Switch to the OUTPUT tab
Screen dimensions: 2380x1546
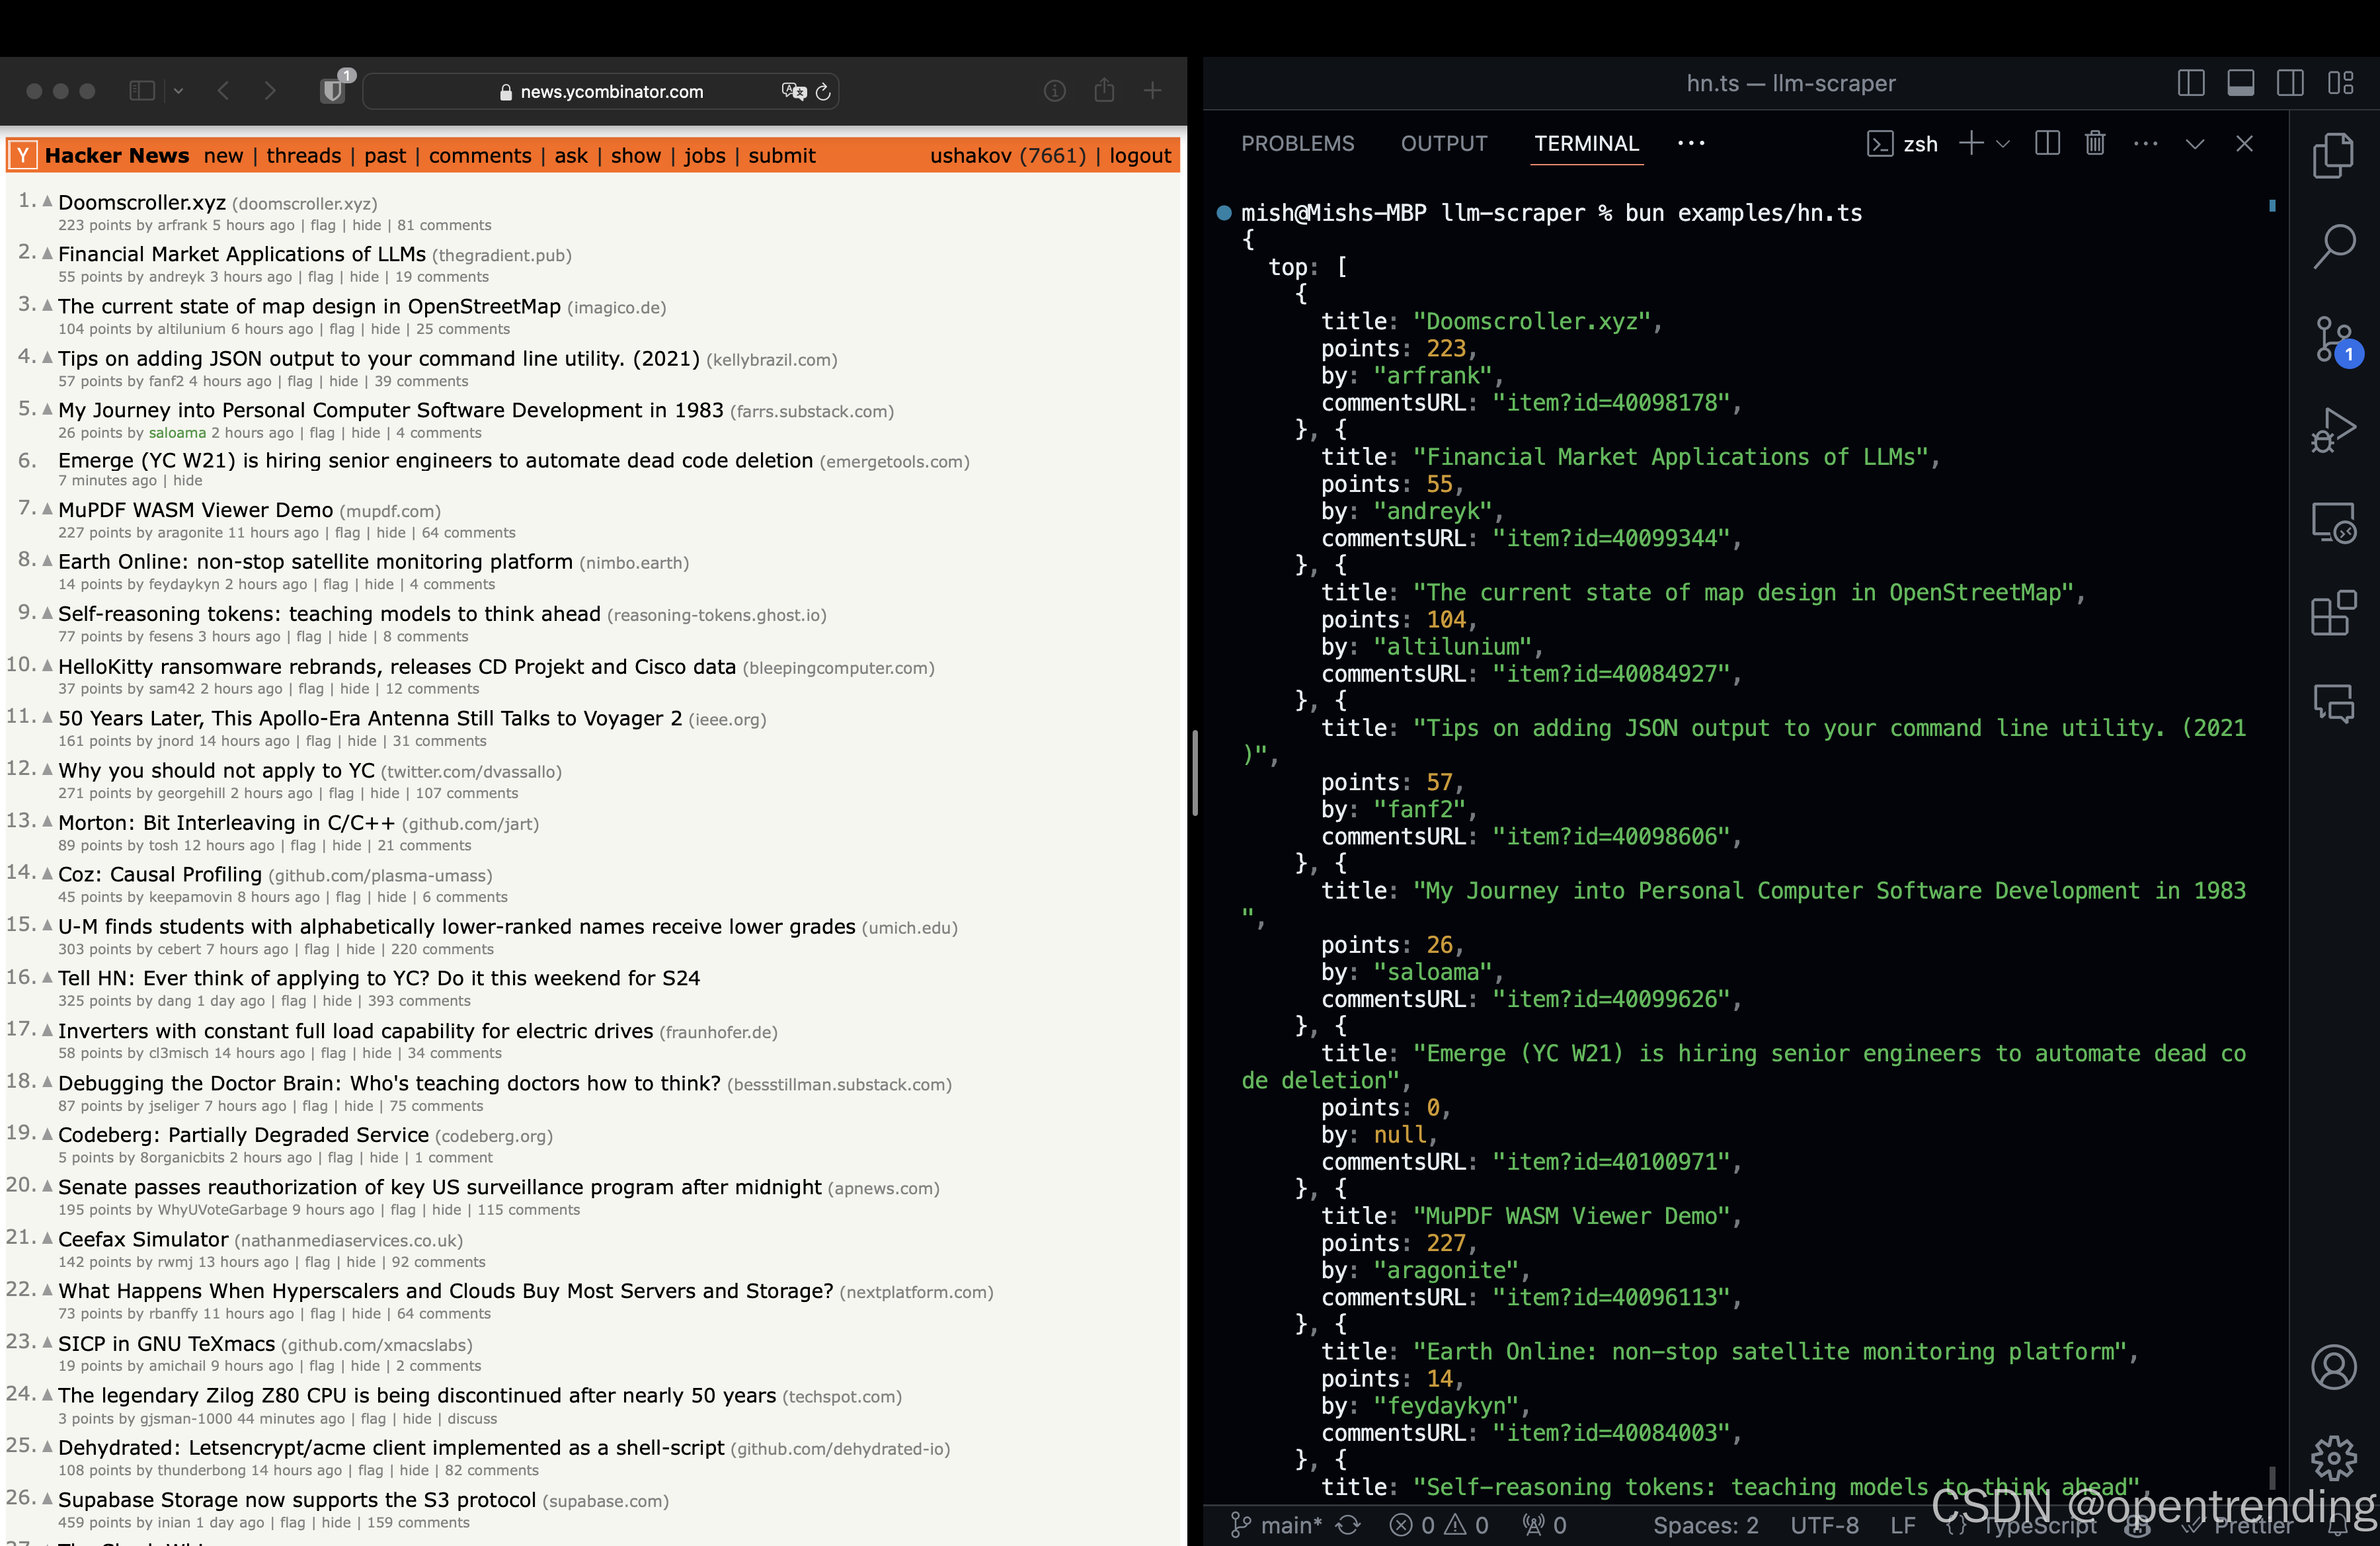point(1443,144)
